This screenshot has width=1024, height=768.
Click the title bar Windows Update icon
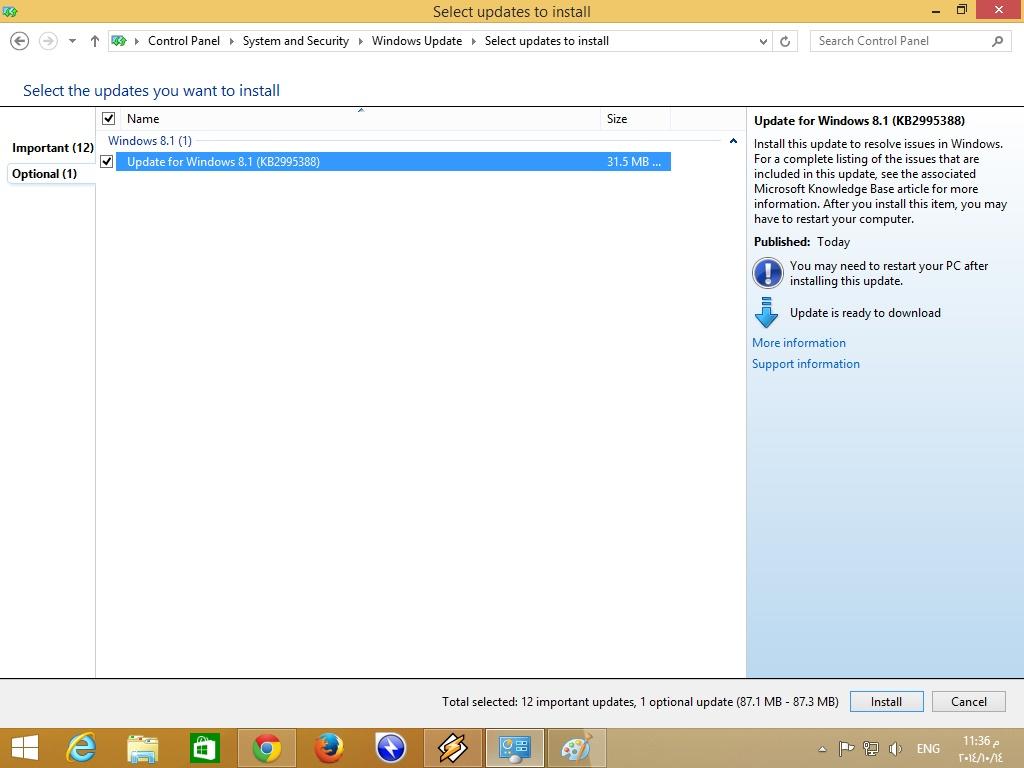10,11
